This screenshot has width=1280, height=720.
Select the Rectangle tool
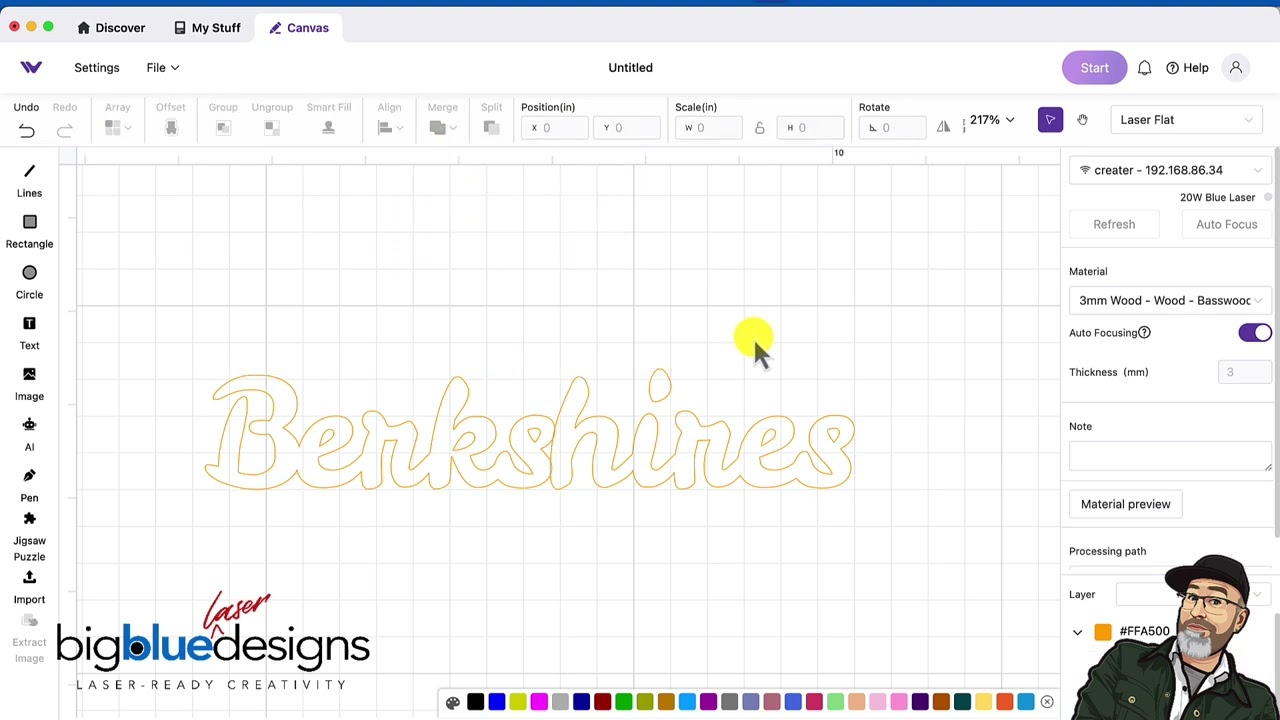(x=29, y=232)
